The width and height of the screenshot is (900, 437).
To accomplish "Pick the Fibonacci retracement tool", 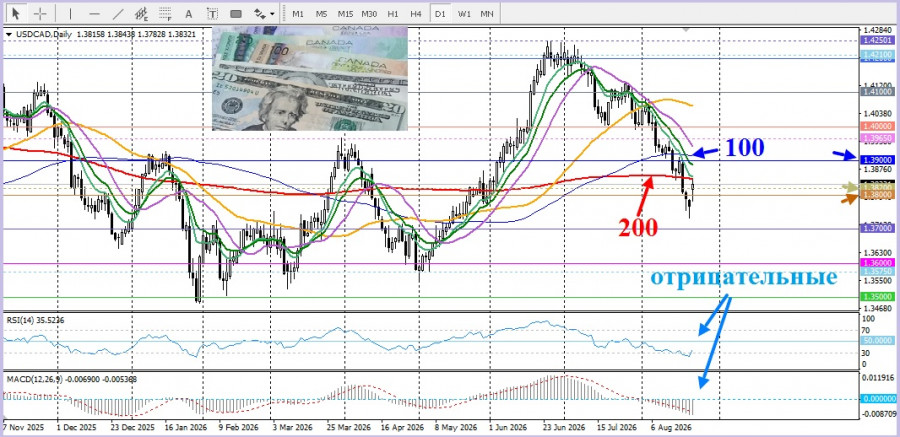I will tap(166, 13).
